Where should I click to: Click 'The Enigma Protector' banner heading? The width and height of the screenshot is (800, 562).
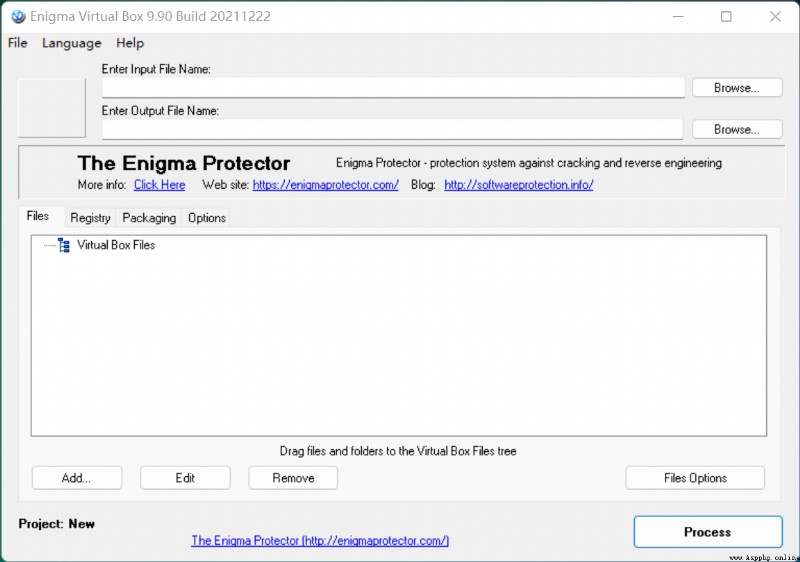pyautogui.click(x=184, y=163)
